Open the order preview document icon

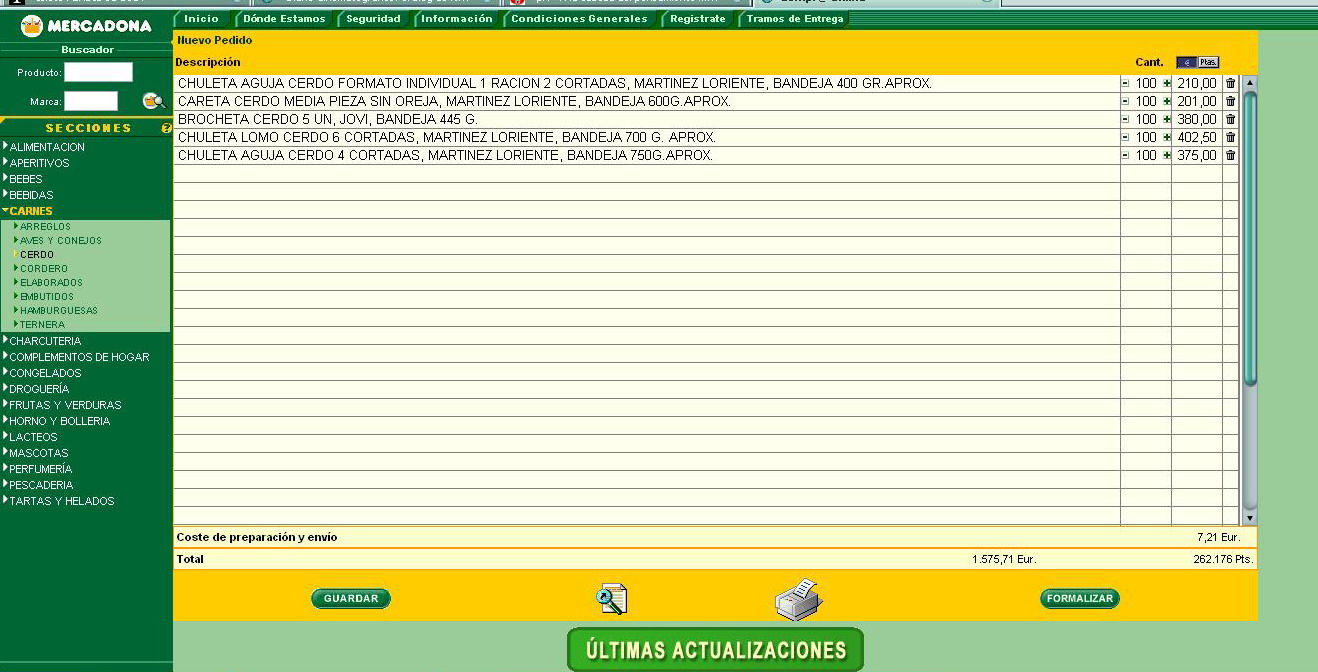(611, 599)
